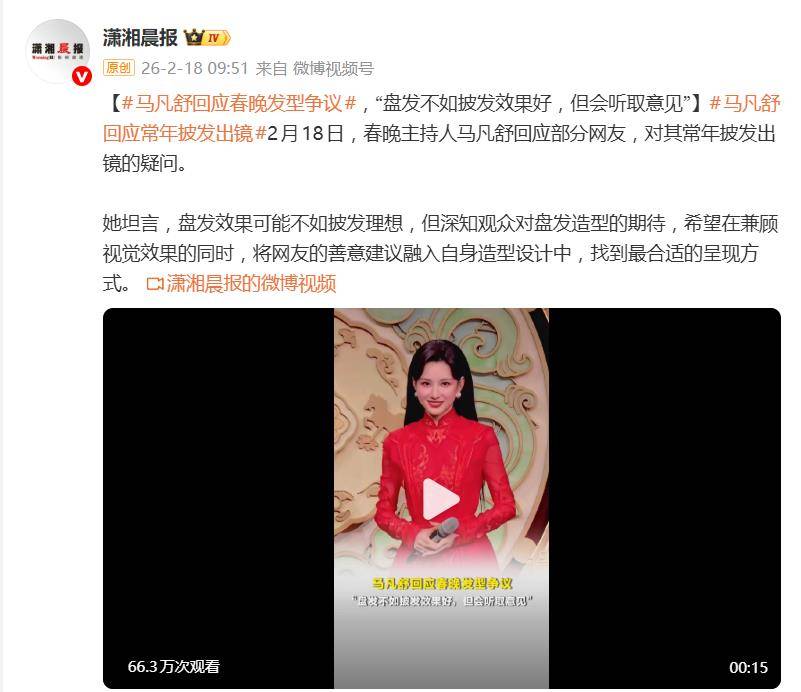Open the 潇湘晨报 profile avatar

(57, 51)
